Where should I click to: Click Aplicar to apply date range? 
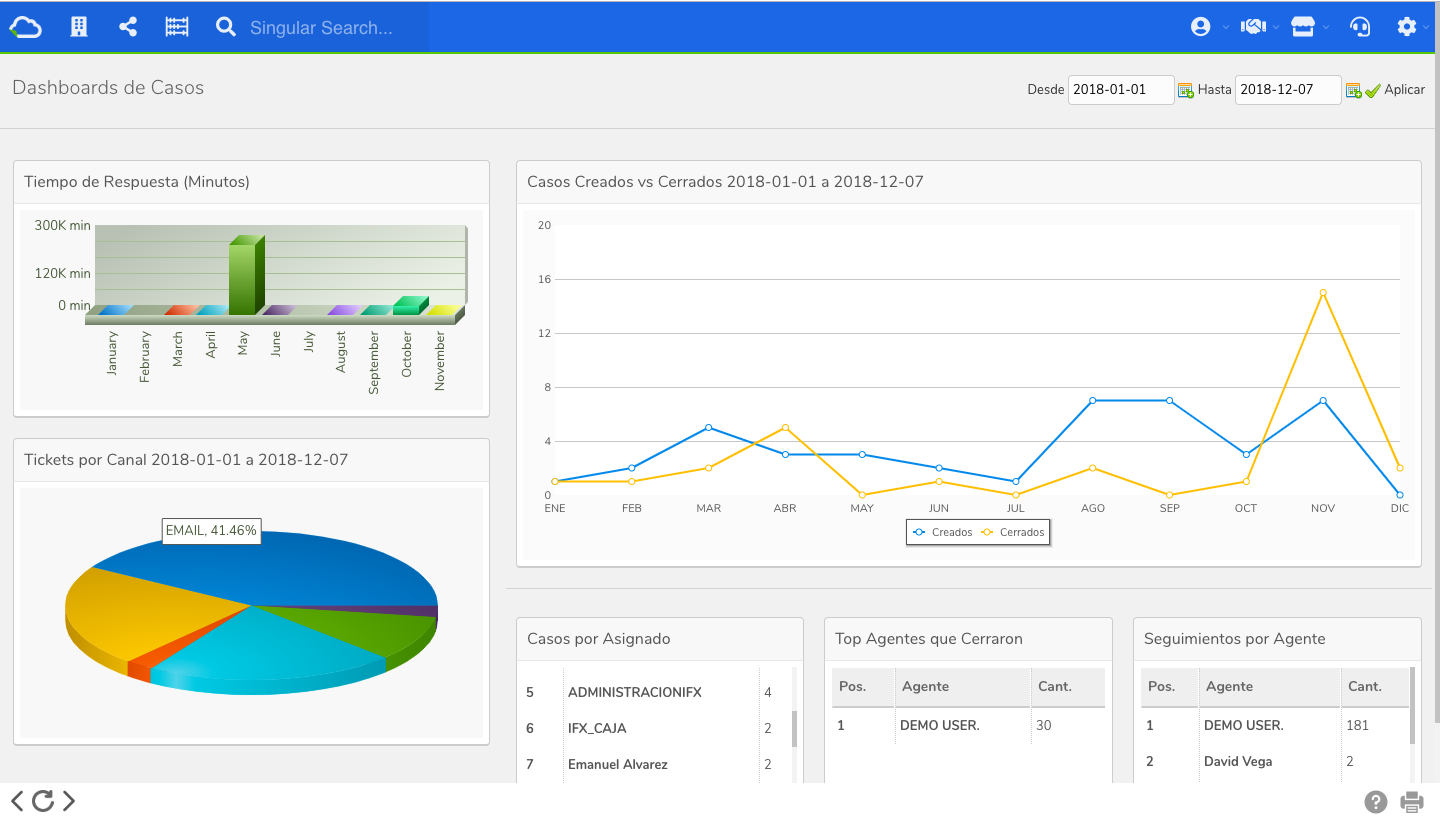[x=1395, y=90]
